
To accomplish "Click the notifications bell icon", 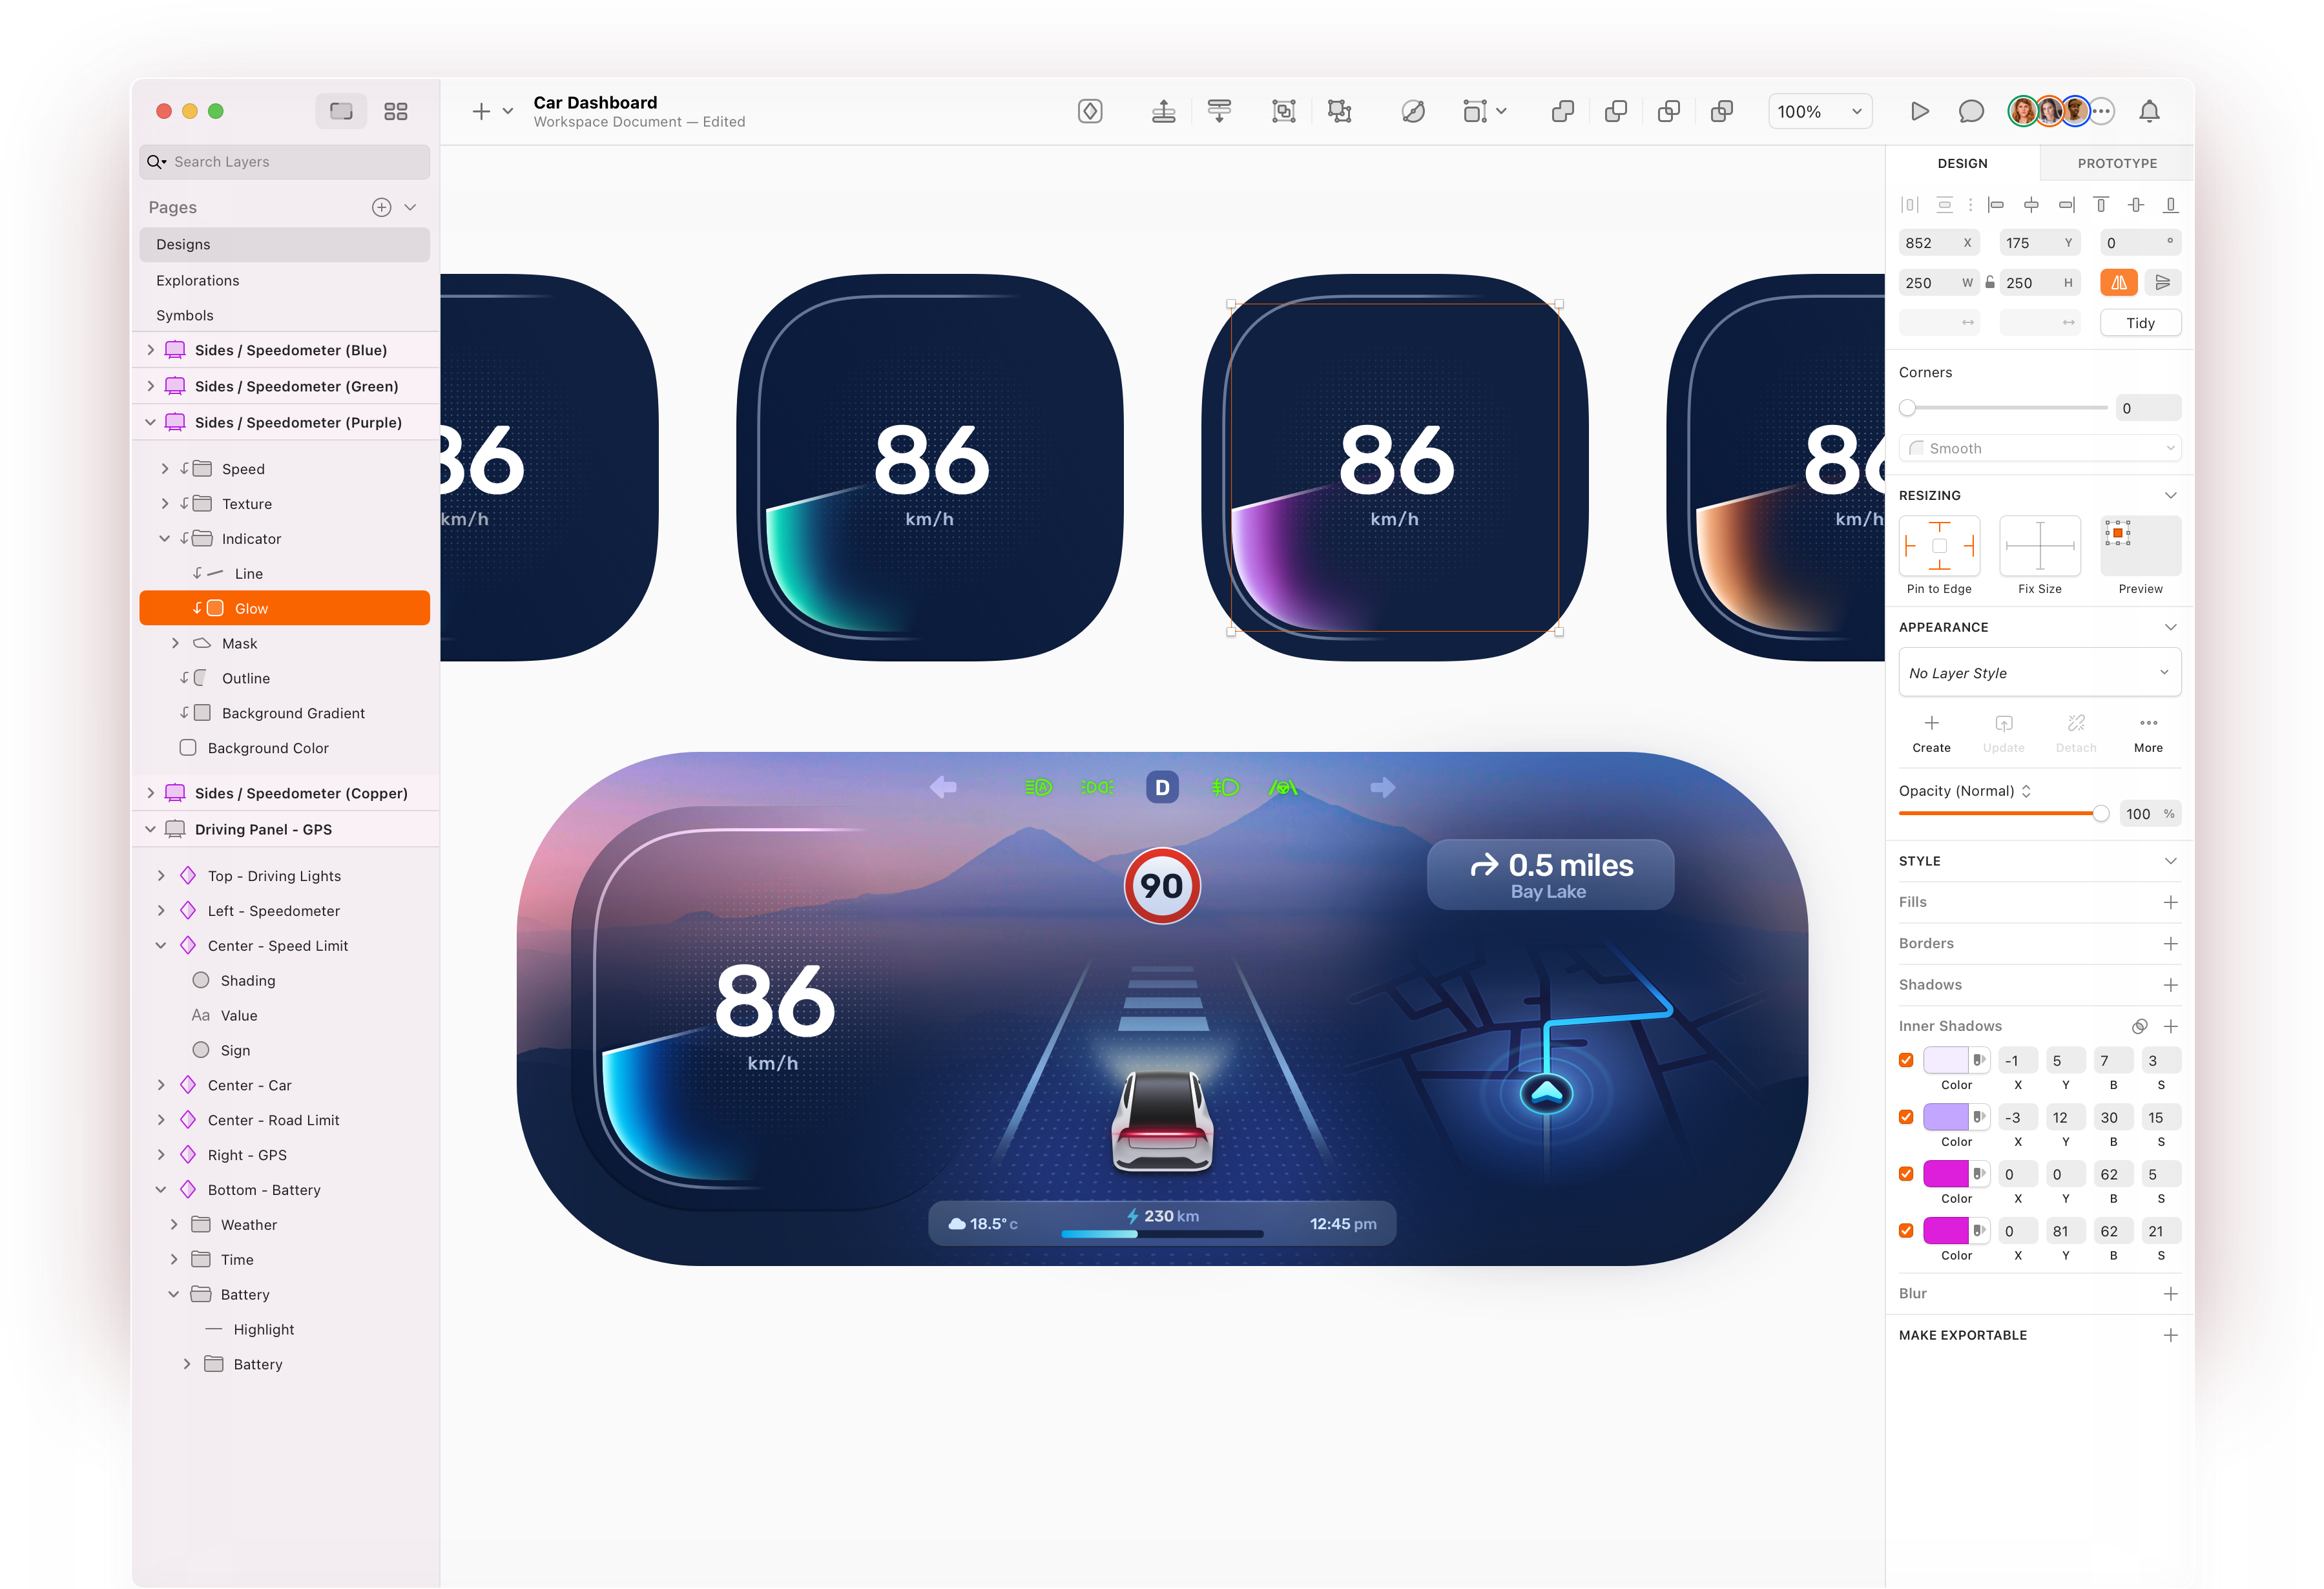I will click(x=2149, y=111).
